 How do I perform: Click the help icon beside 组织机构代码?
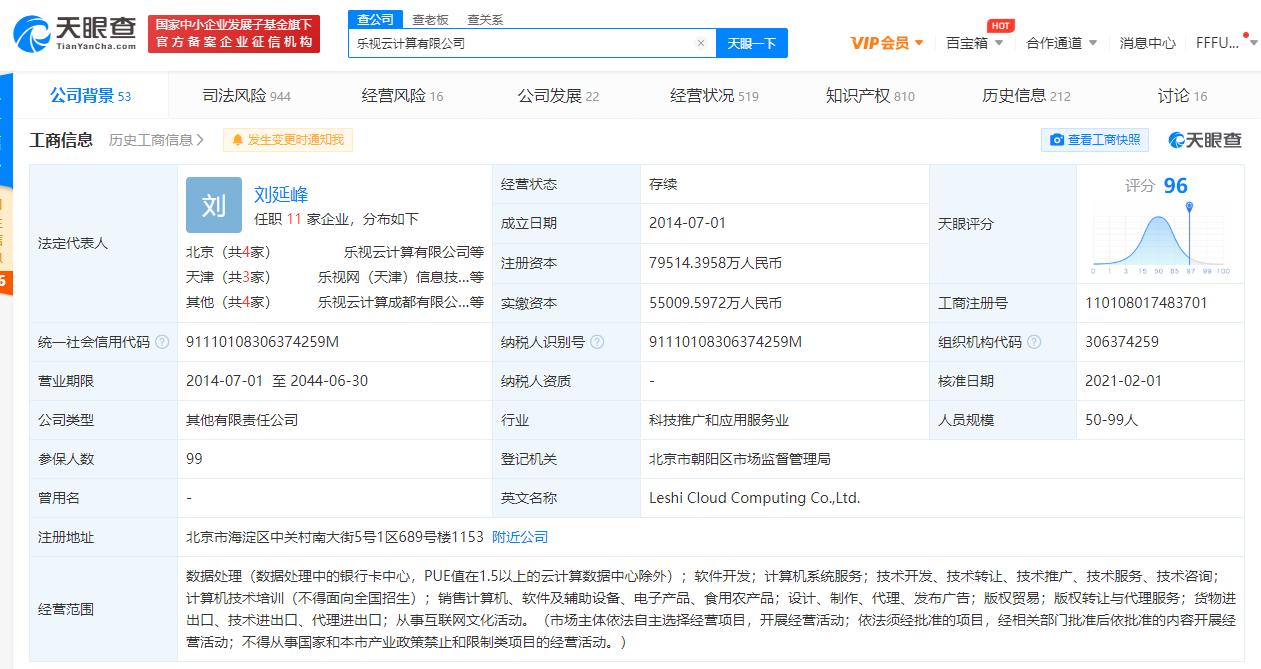pyautogui.click(x=1034, y=342)
